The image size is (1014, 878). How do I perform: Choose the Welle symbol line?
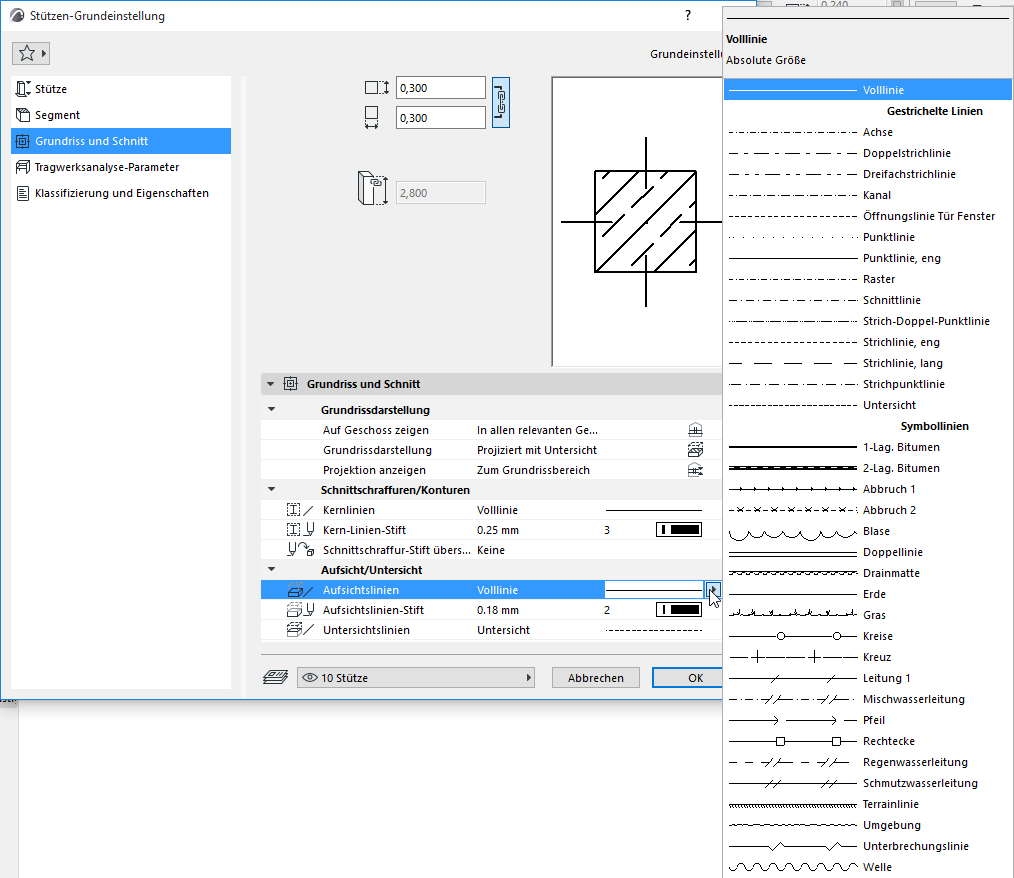(868, 867)
